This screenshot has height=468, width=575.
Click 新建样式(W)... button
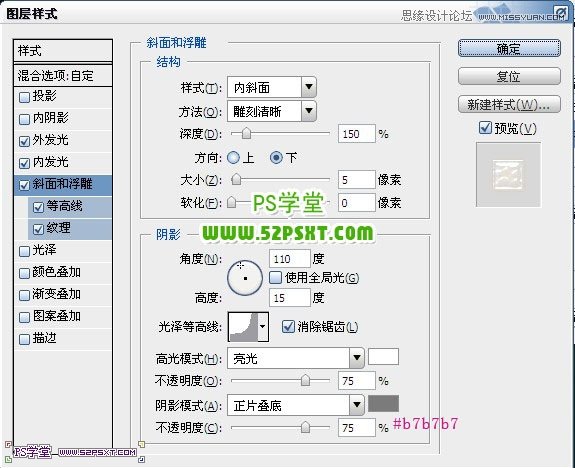point(509,105)
